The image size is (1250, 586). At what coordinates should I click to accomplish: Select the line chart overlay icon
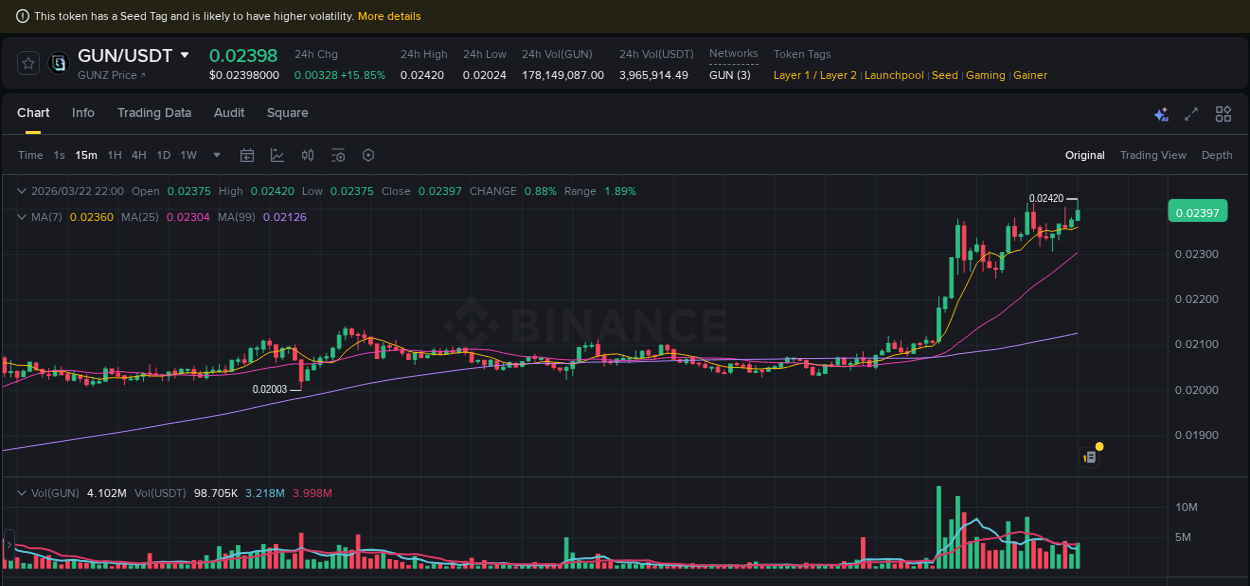(x=278, y=155)
